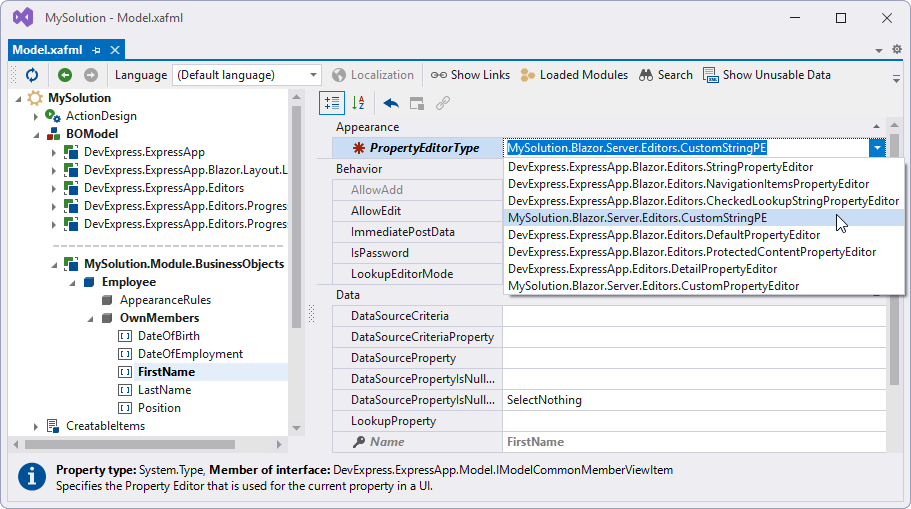Collapse the BOModel node
Screen dimensions: 911x509
click(36, 135)
